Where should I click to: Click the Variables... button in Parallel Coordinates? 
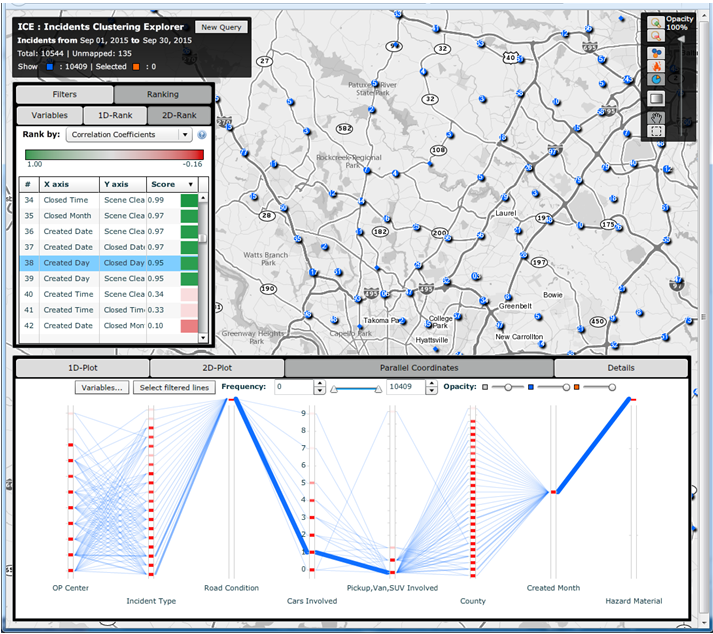[102, 387]
